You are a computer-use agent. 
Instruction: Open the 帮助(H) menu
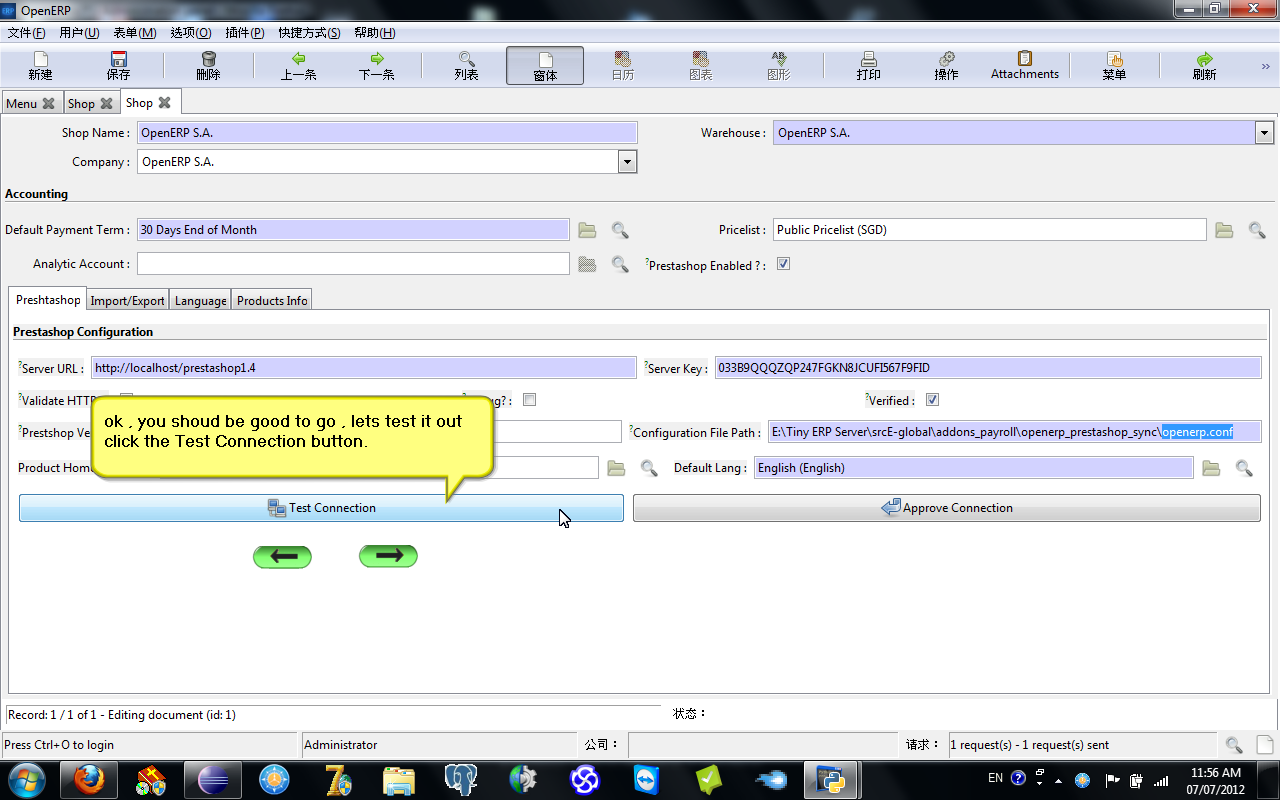pos(374,33)
